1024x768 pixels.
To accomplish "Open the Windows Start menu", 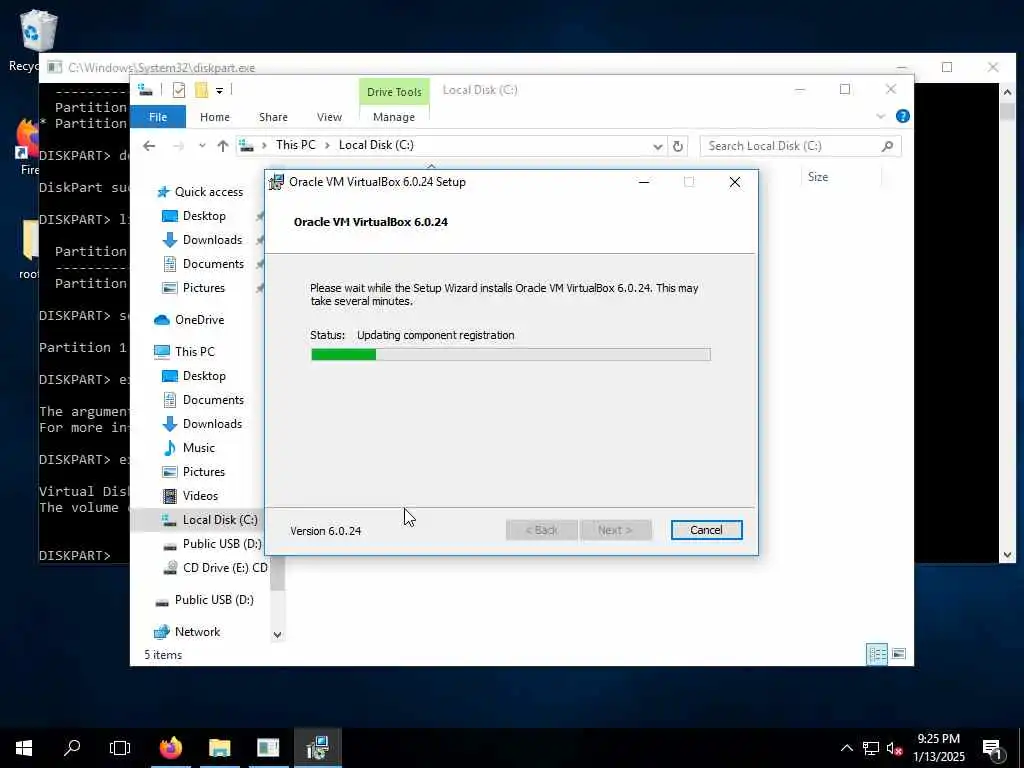I will tap(24, 748).
